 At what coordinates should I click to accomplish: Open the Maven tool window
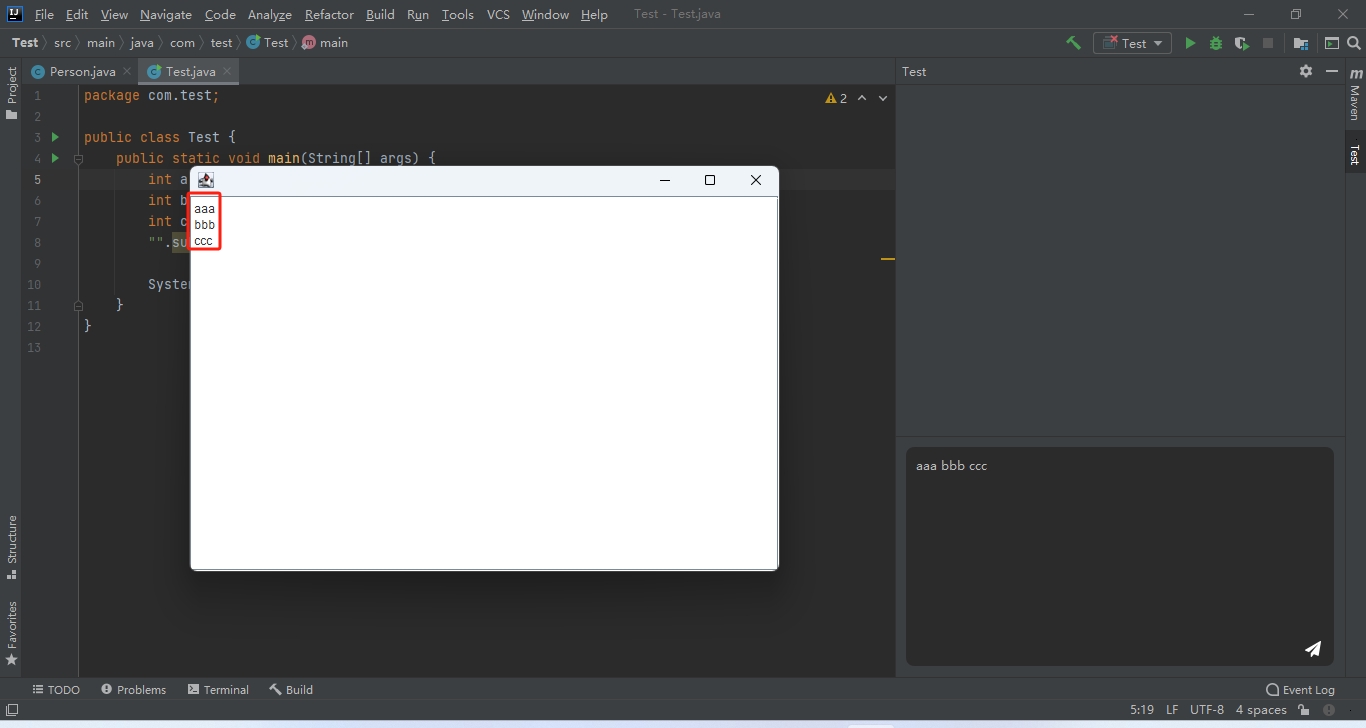[x=1355, y=94]
